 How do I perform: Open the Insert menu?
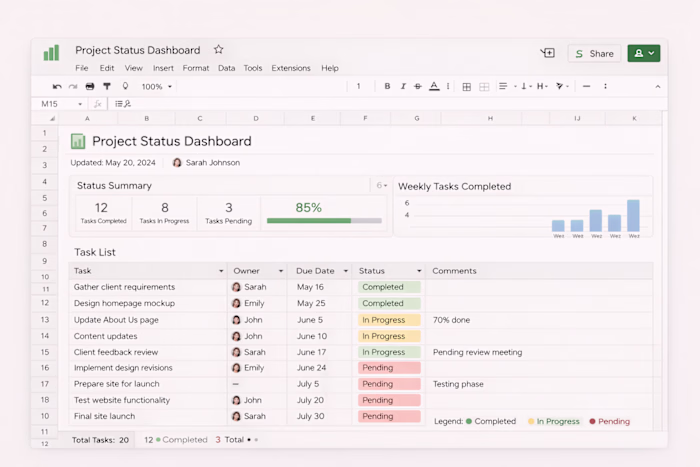click(x=163, y=68)
